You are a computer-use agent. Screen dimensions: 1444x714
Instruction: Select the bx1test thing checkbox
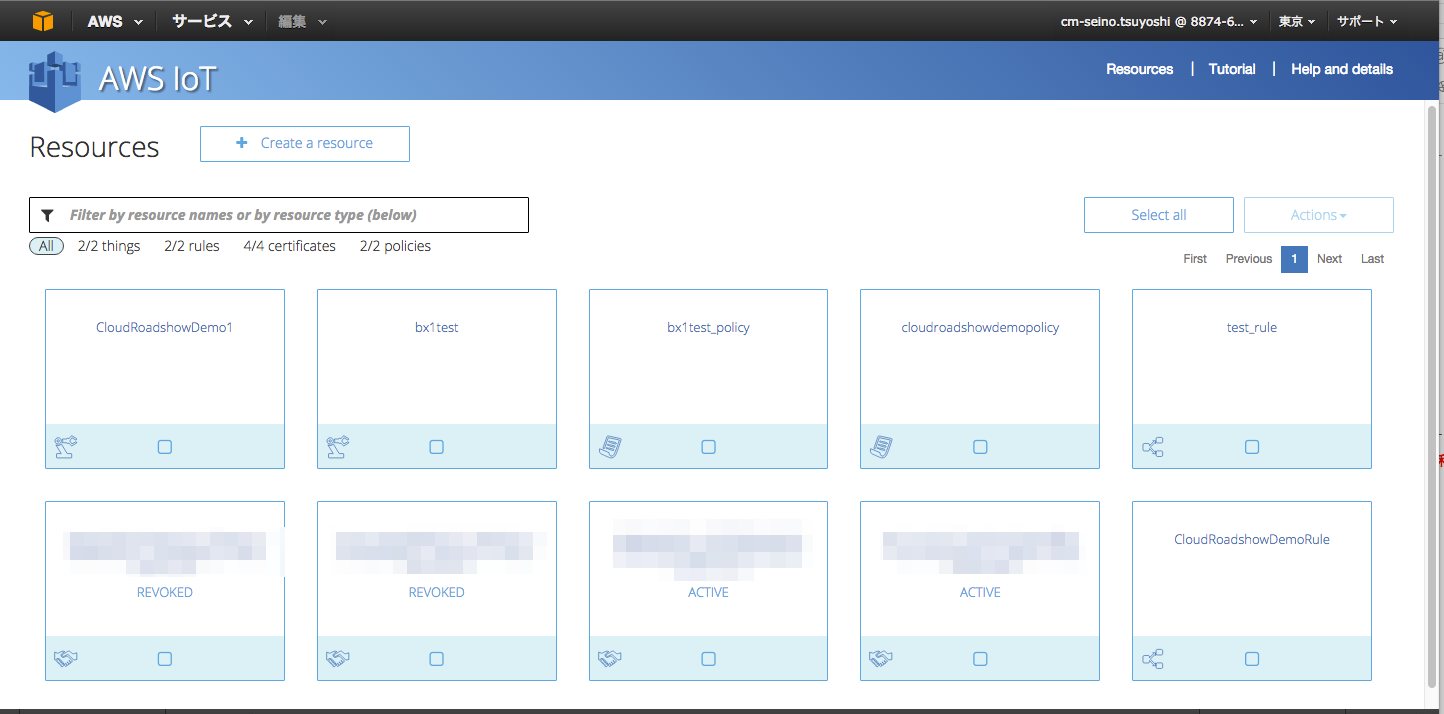437,447
